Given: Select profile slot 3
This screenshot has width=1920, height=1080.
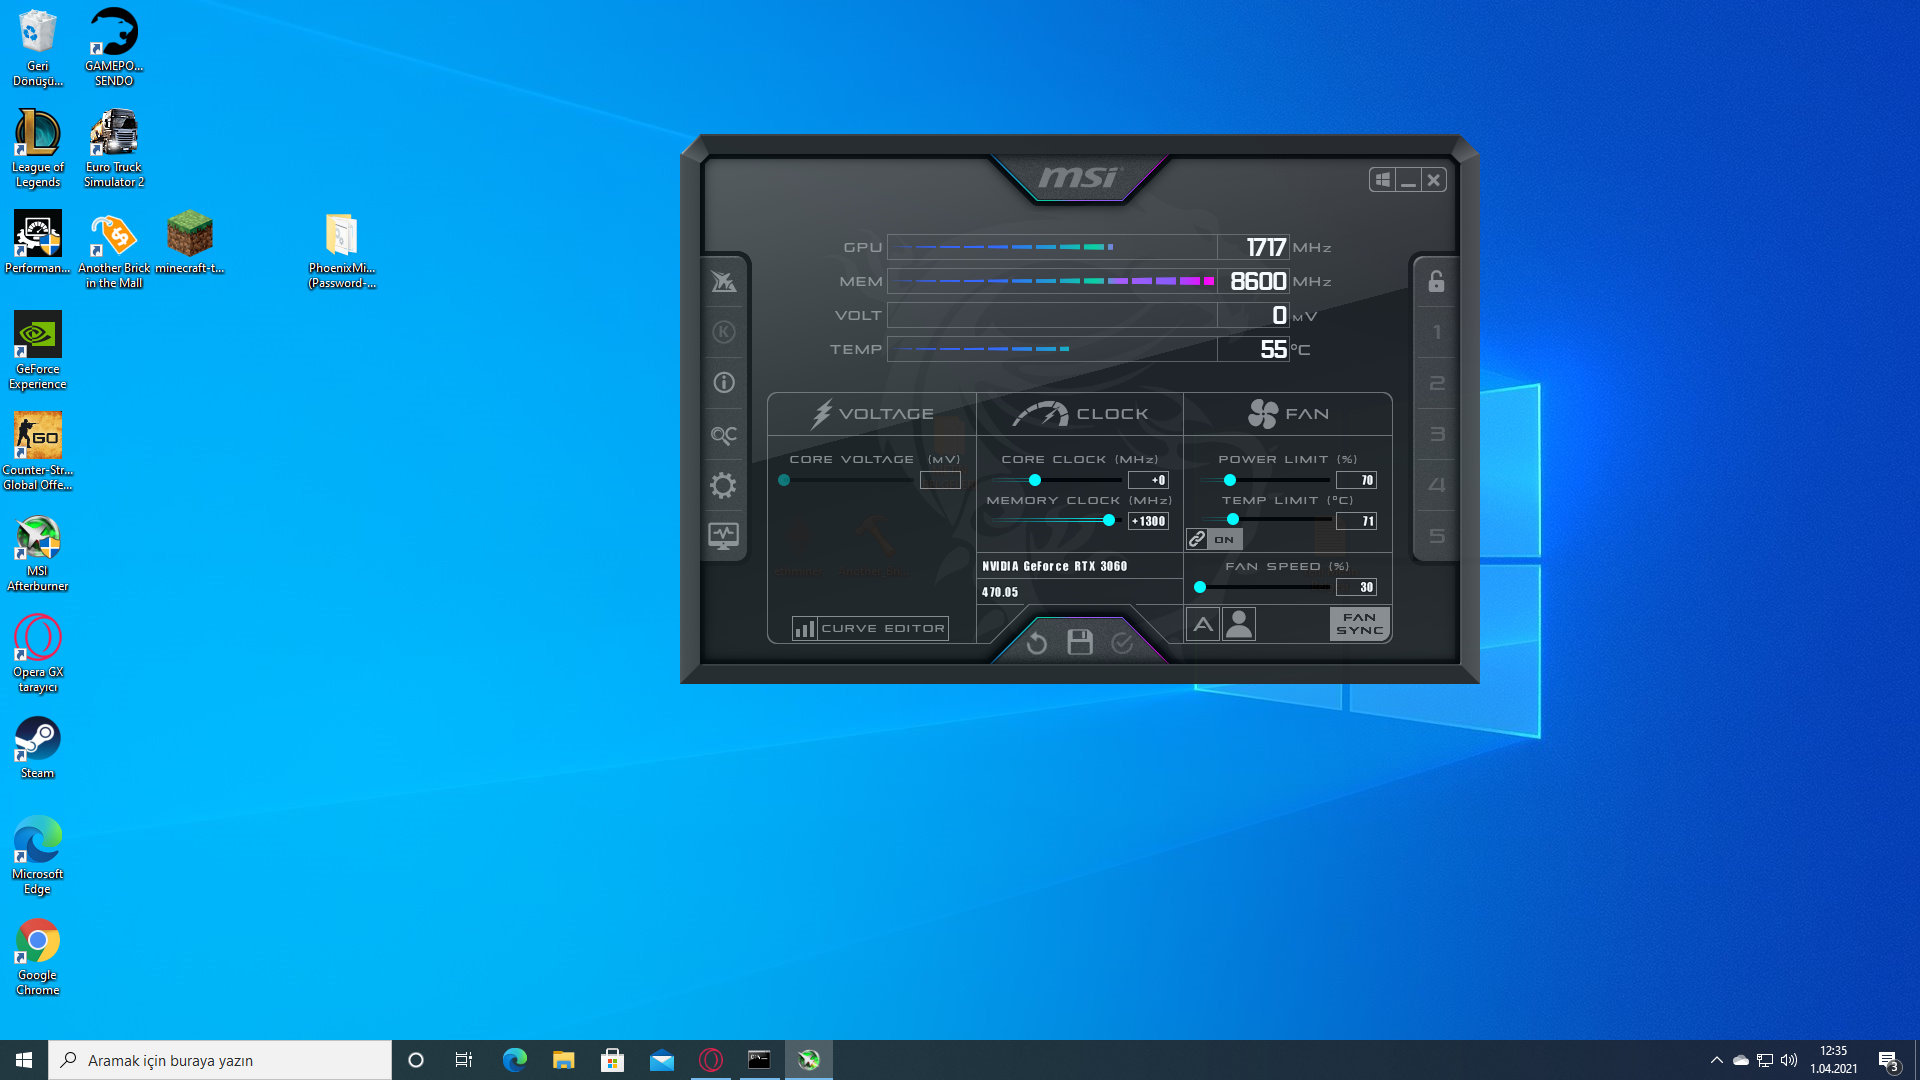Looking at the screenshot, I should tap(1436, 434).
